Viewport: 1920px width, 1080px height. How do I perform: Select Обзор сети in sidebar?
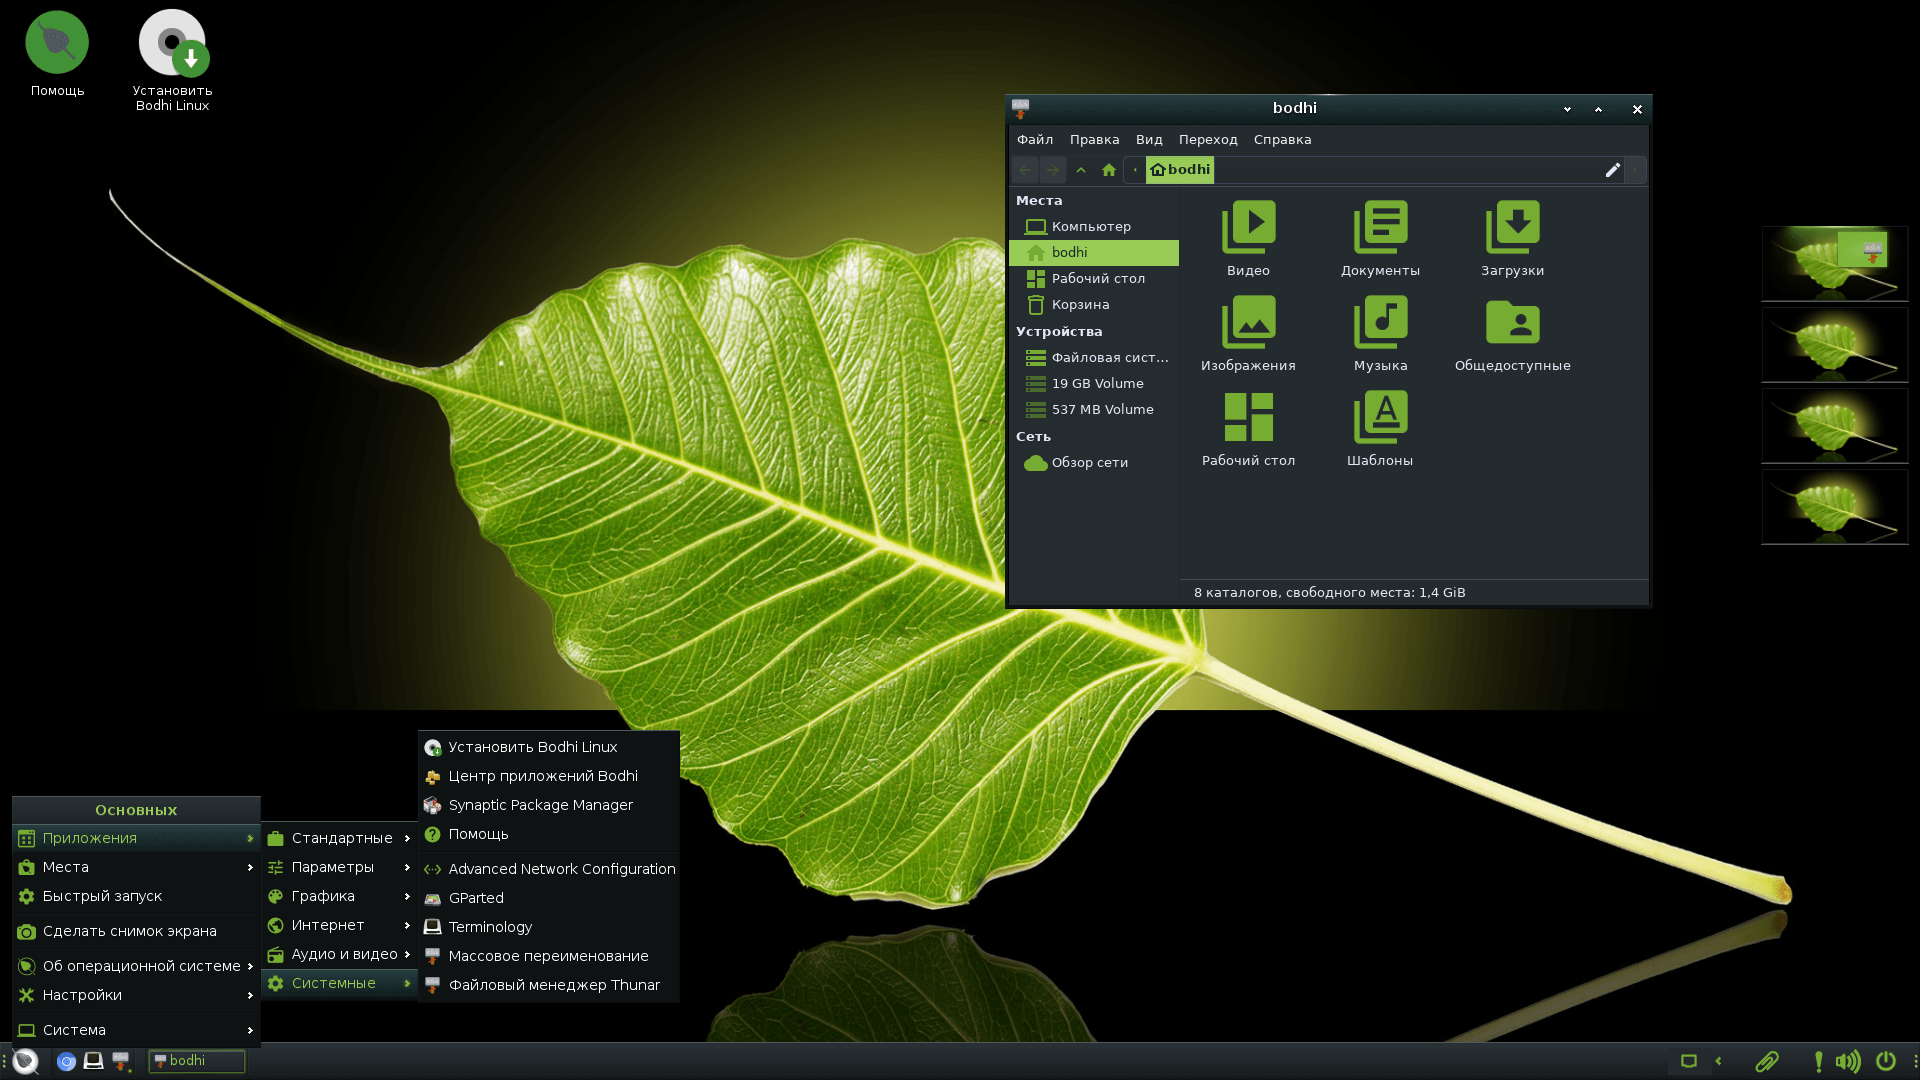pyautogui.click(x=1094, y=463)
